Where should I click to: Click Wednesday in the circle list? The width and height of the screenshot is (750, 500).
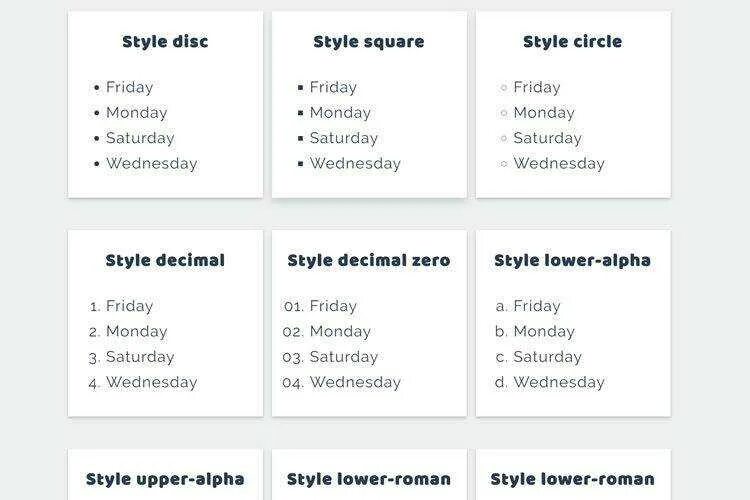pyautogui.click(x=558, y=164)
